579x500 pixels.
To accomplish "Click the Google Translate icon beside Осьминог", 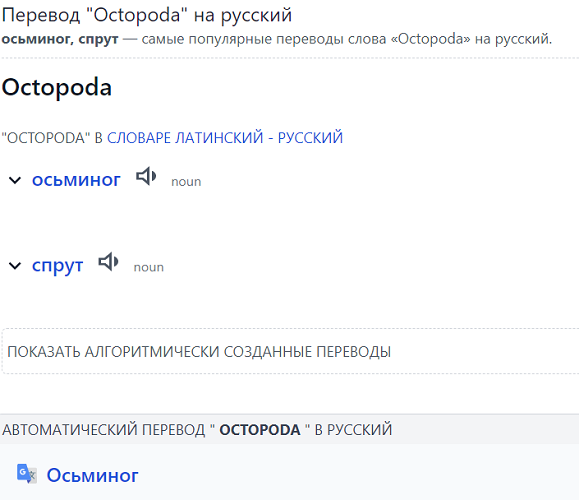I will click(27, 473).
